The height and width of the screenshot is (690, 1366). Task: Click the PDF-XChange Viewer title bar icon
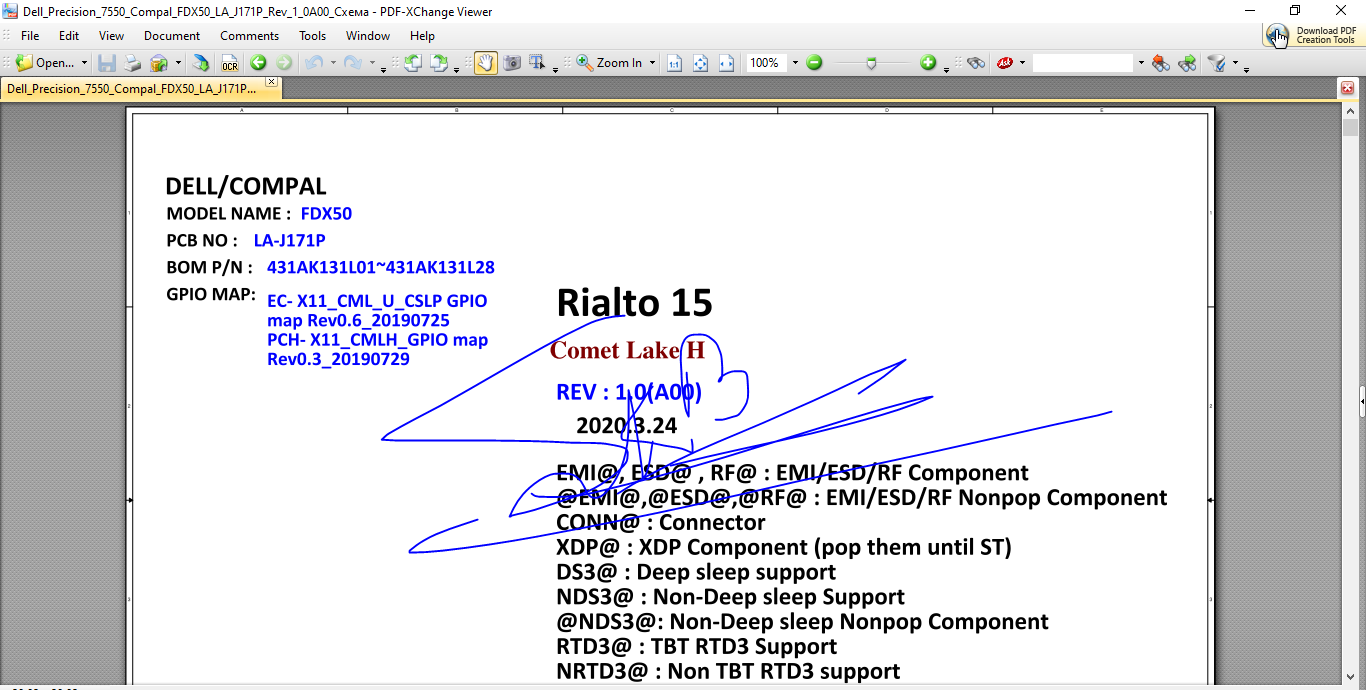pyautogui.click(x=11, y=11)
